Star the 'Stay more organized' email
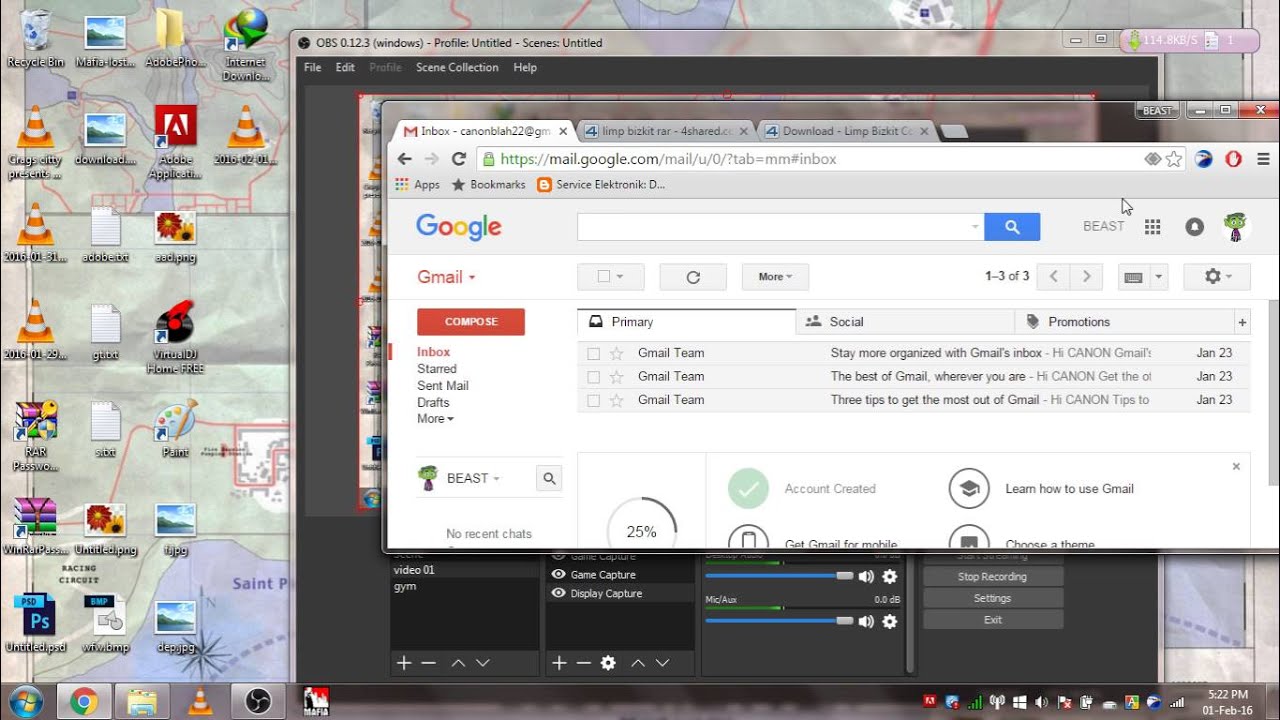 click(x=616, y=353)
